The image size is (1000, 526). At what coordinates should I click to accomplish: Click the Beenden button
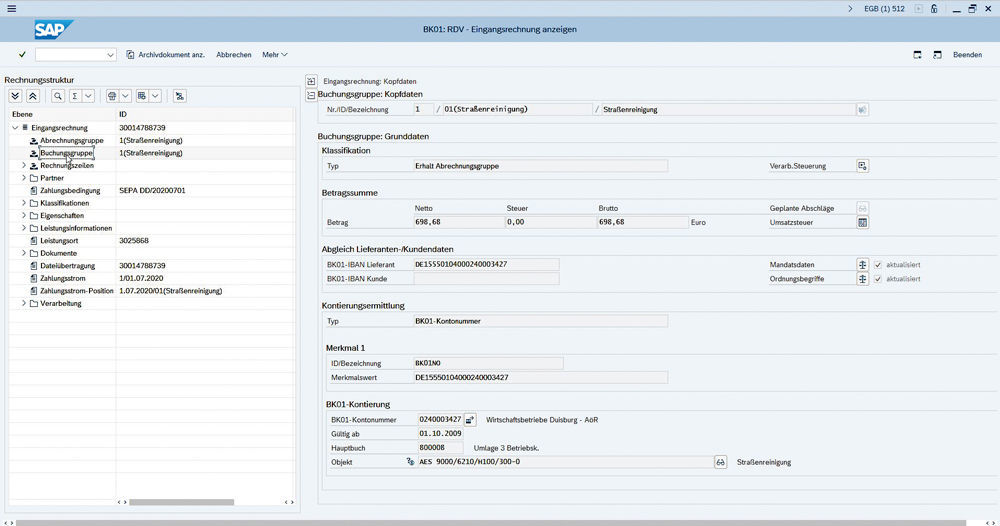[x=967, y=55]
